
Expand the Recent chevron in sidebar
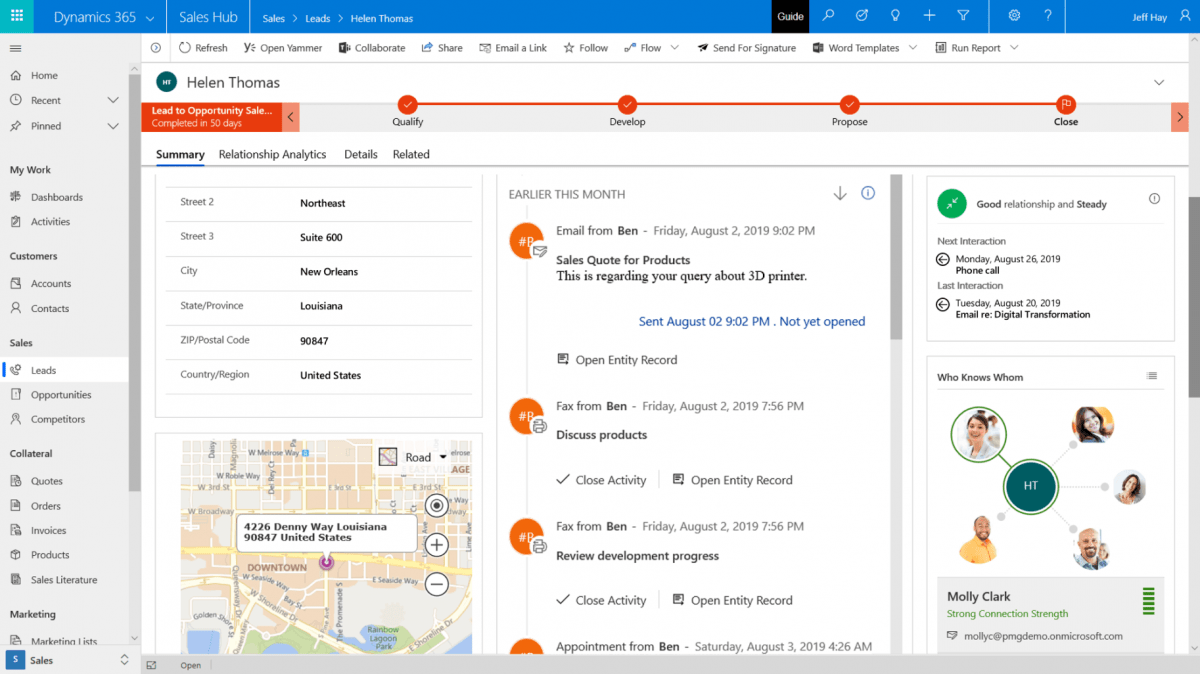tap(113, 101)
